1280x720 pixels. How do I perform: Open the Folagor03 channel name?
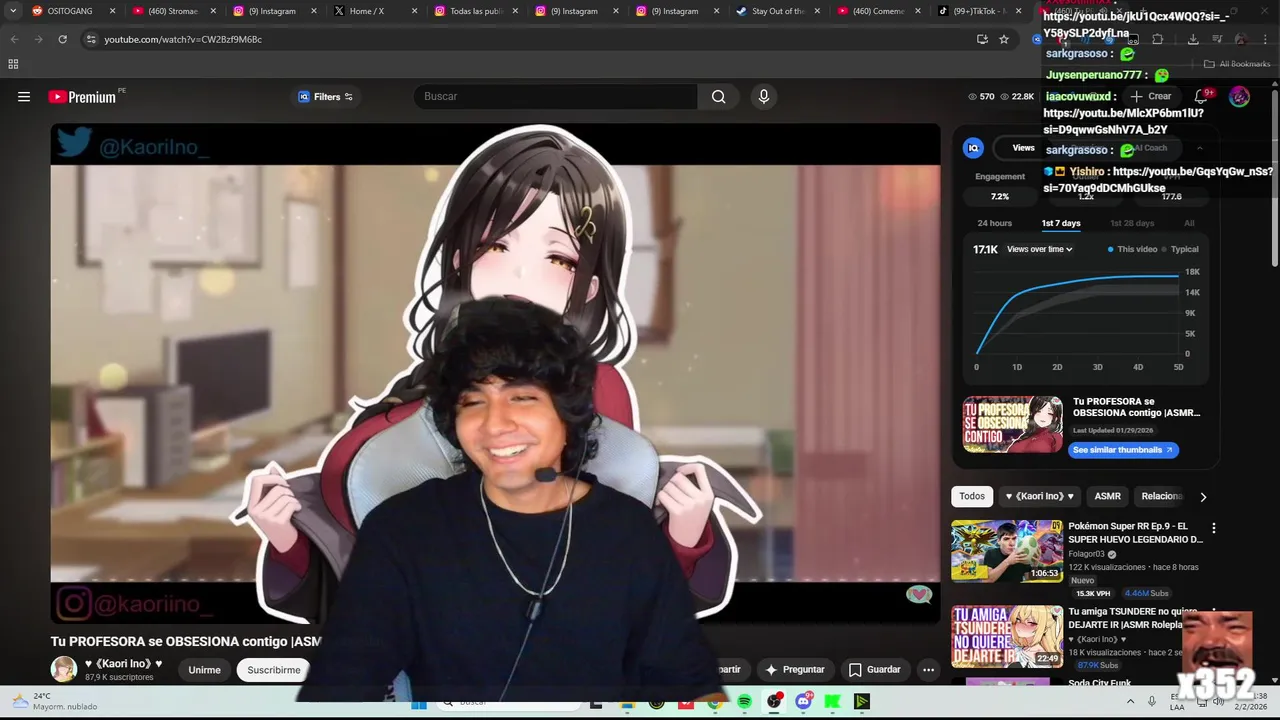click(1086, 554)
